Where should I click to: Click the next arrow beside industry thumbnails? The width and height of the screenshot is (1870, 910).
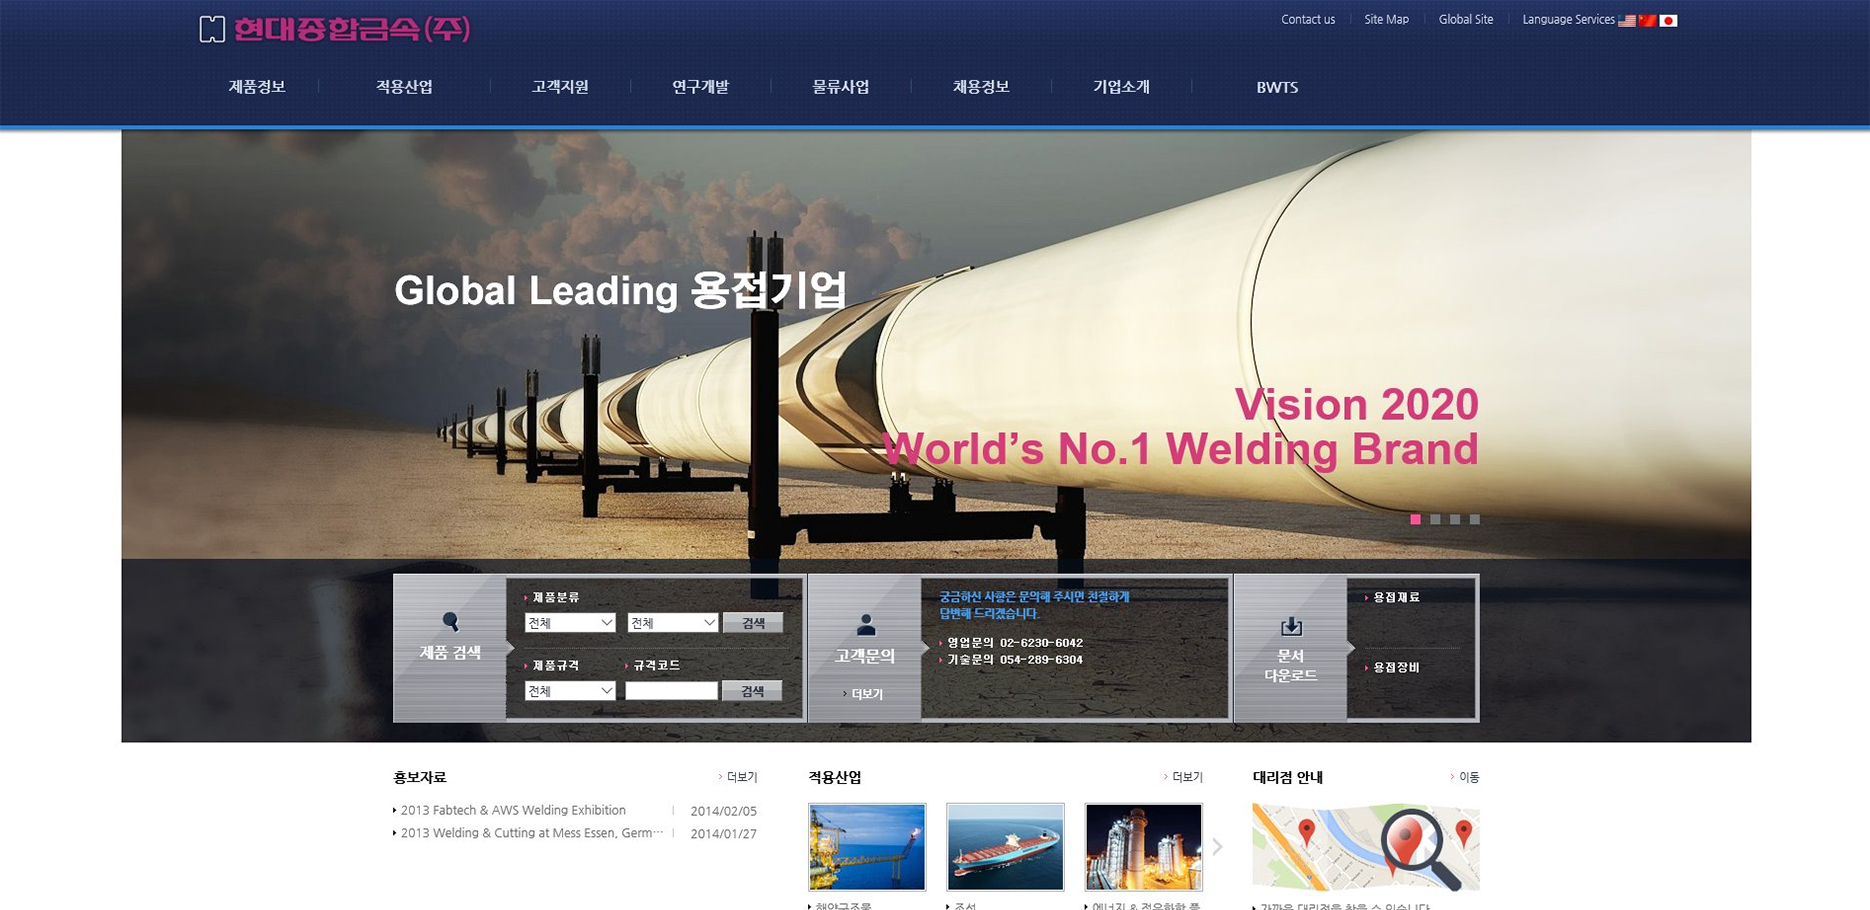pos(1217,847)
